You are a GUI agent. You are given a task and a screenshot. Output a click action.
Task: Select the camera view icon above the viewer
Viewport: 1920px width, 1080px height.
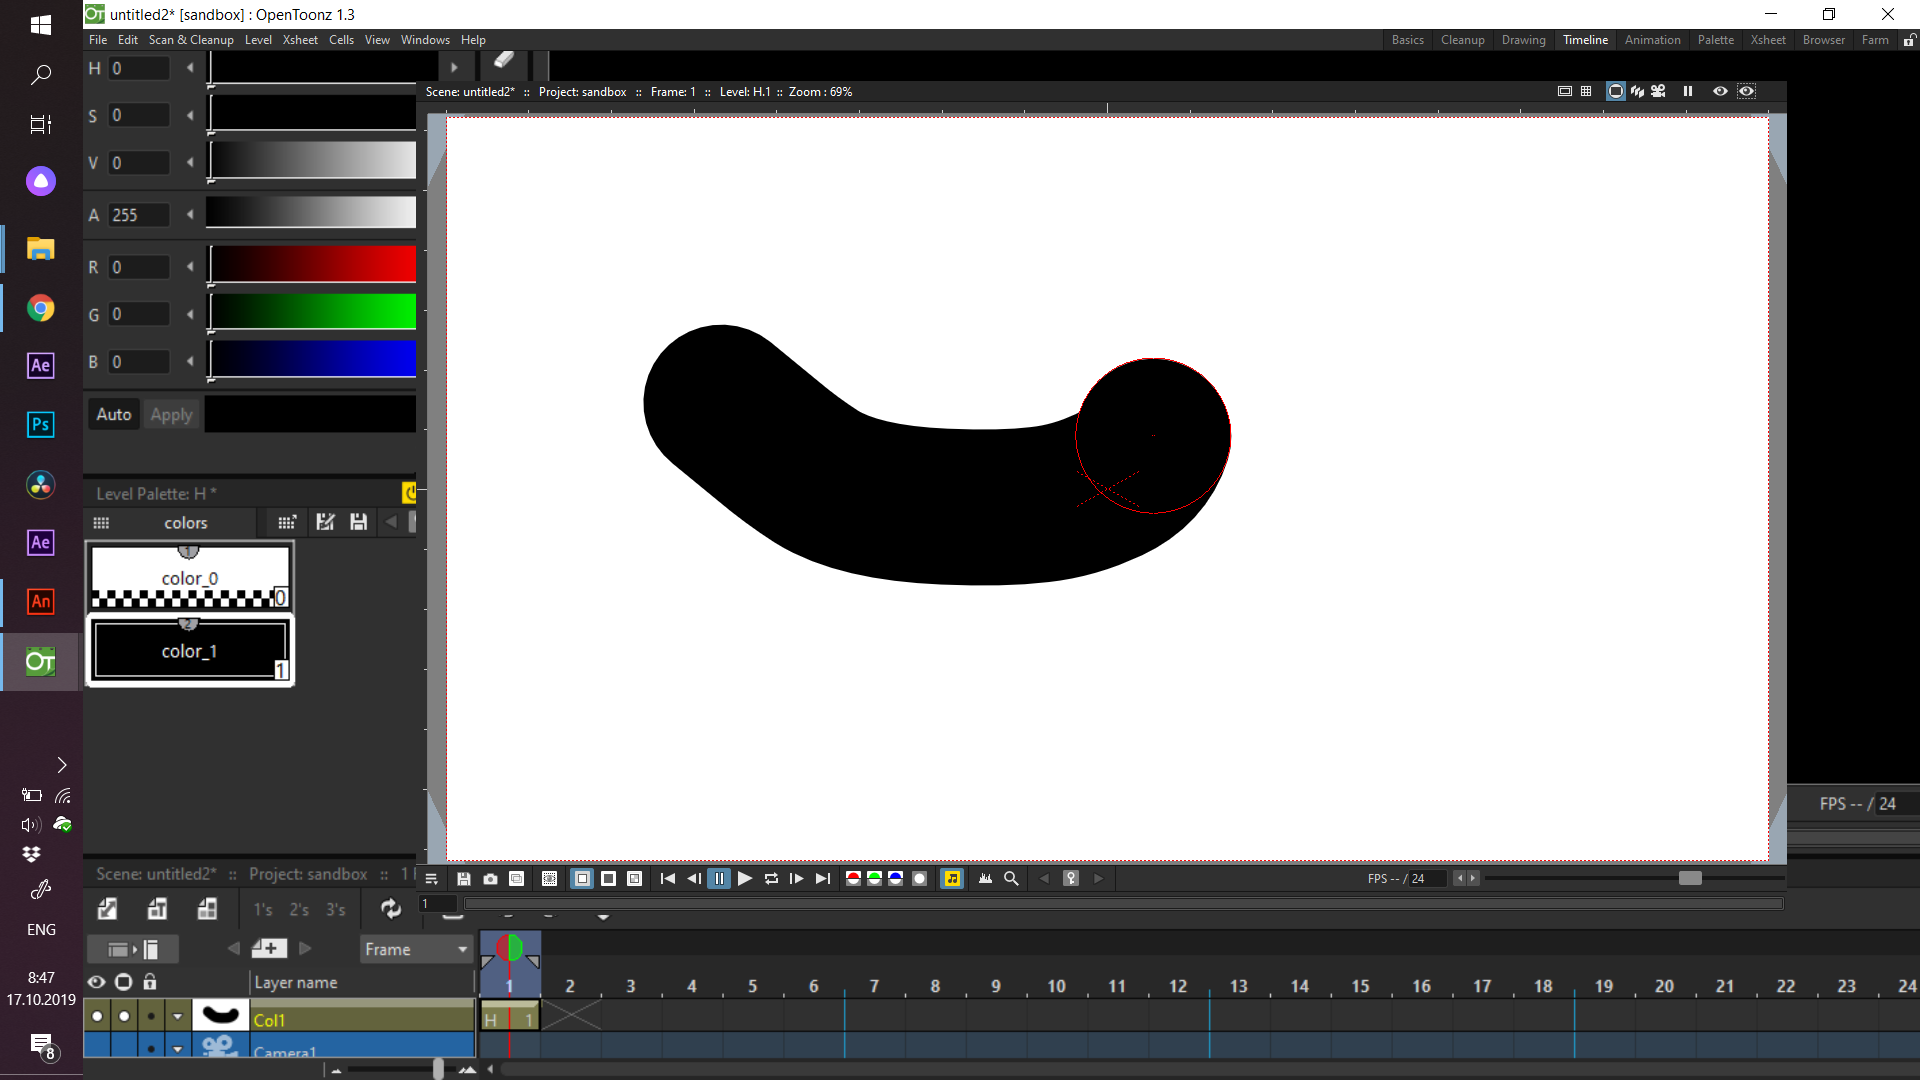(x=1658, y=91)
